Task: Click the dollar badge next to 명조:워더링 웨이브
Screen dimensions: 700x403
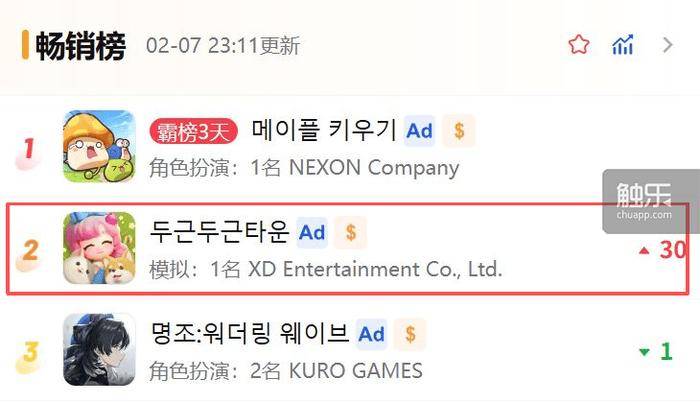Action: coord(410,334)
